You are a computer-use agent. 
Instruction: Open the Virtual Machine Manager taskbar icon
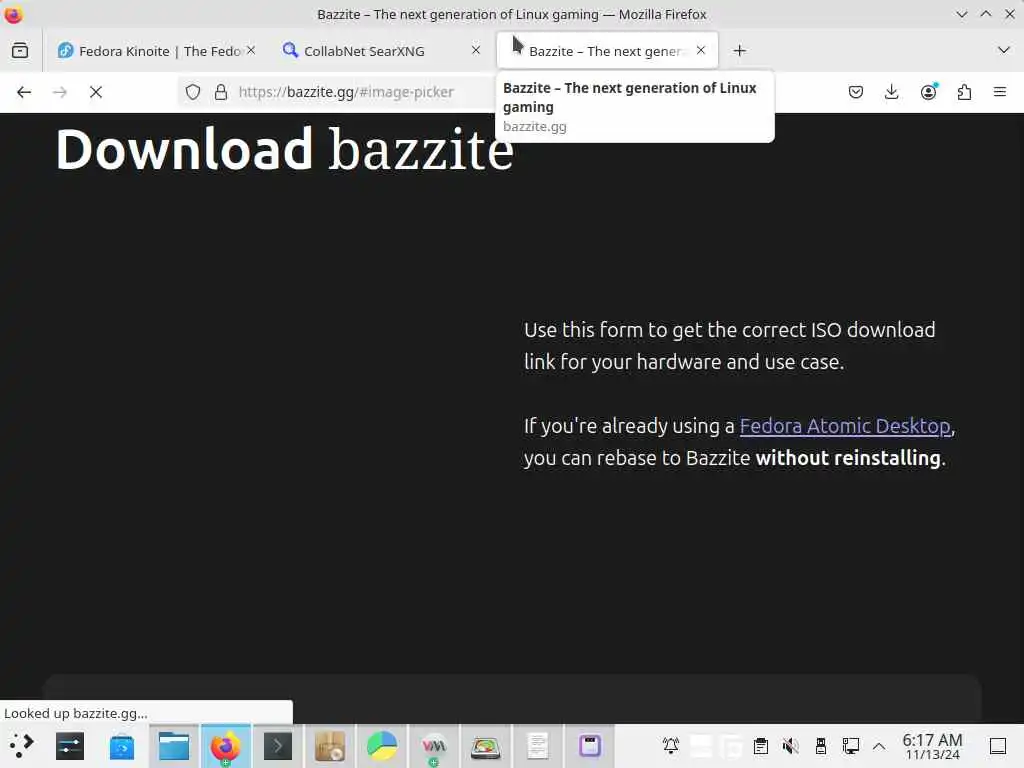(x=434, y=746)
